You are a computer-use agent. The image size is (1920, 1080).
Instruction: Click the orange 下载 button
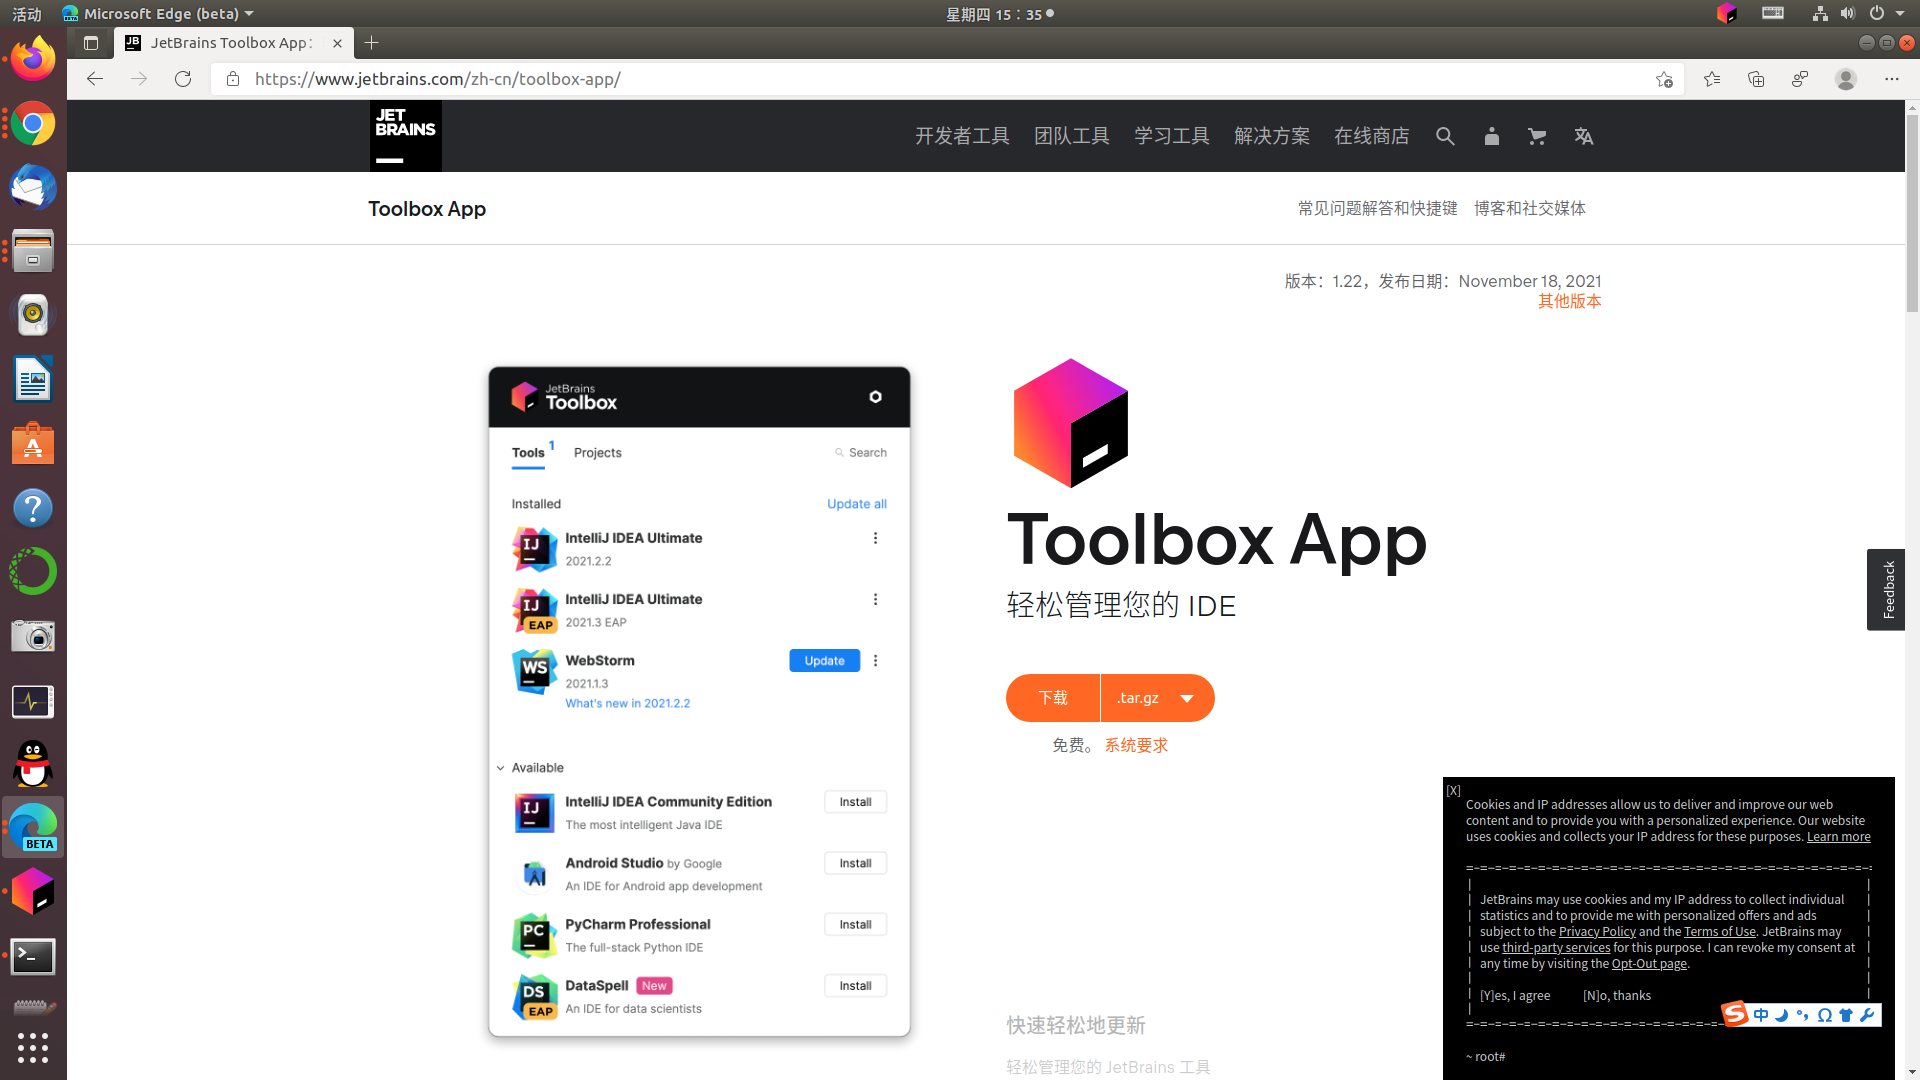pyautogui.click(x=1053, y=698)
